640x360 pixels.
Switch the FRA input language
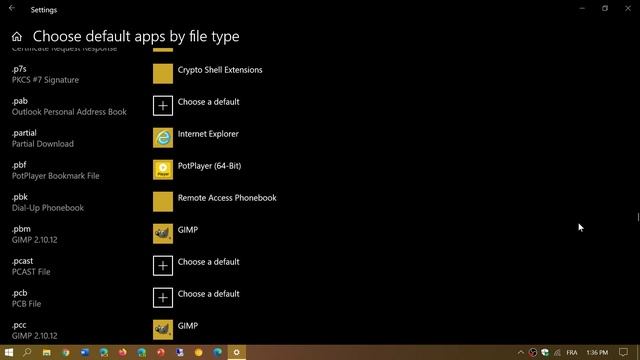coord(572,352)
